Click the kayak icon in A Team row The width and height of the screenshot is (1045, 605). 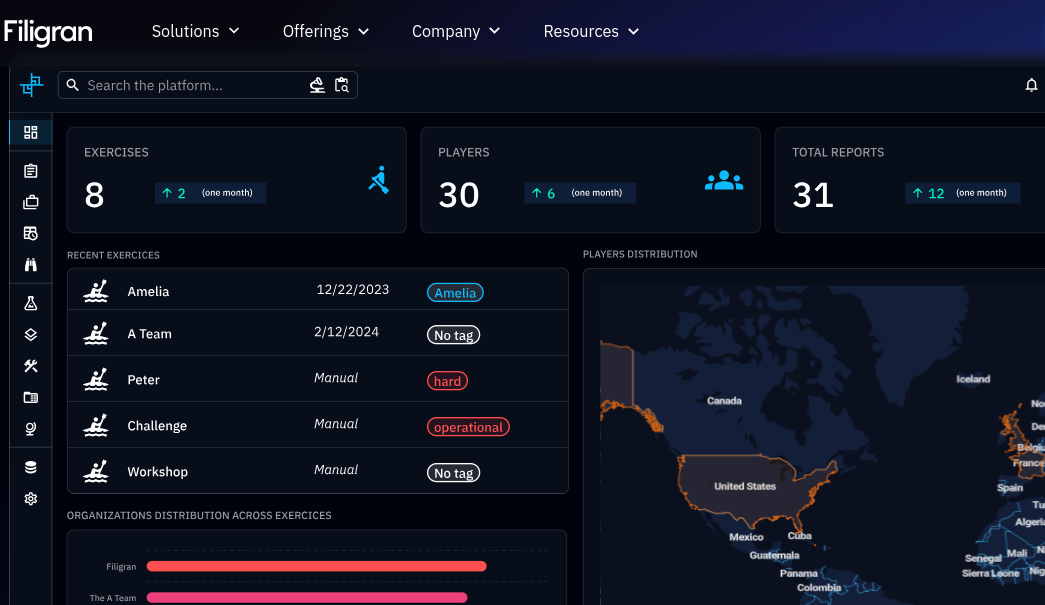[96, 333]
